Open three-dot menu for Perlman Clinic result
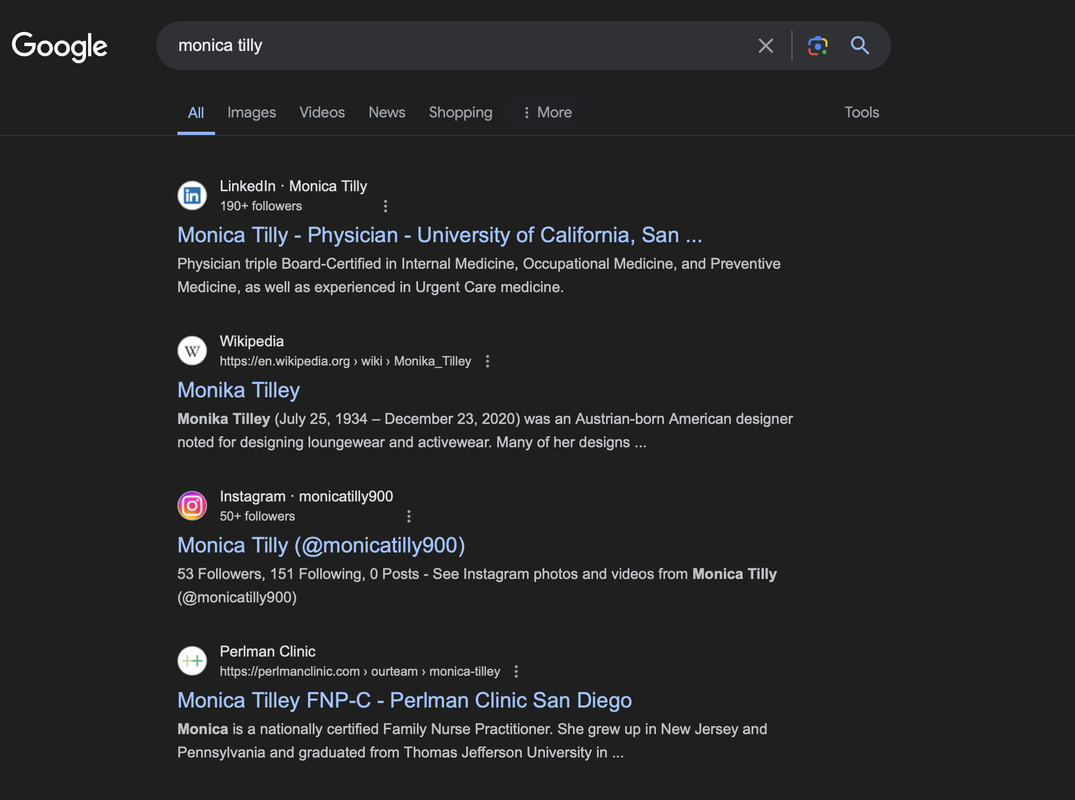Image resolution: width=1075 pixels, height=800 pixels. 516,672
